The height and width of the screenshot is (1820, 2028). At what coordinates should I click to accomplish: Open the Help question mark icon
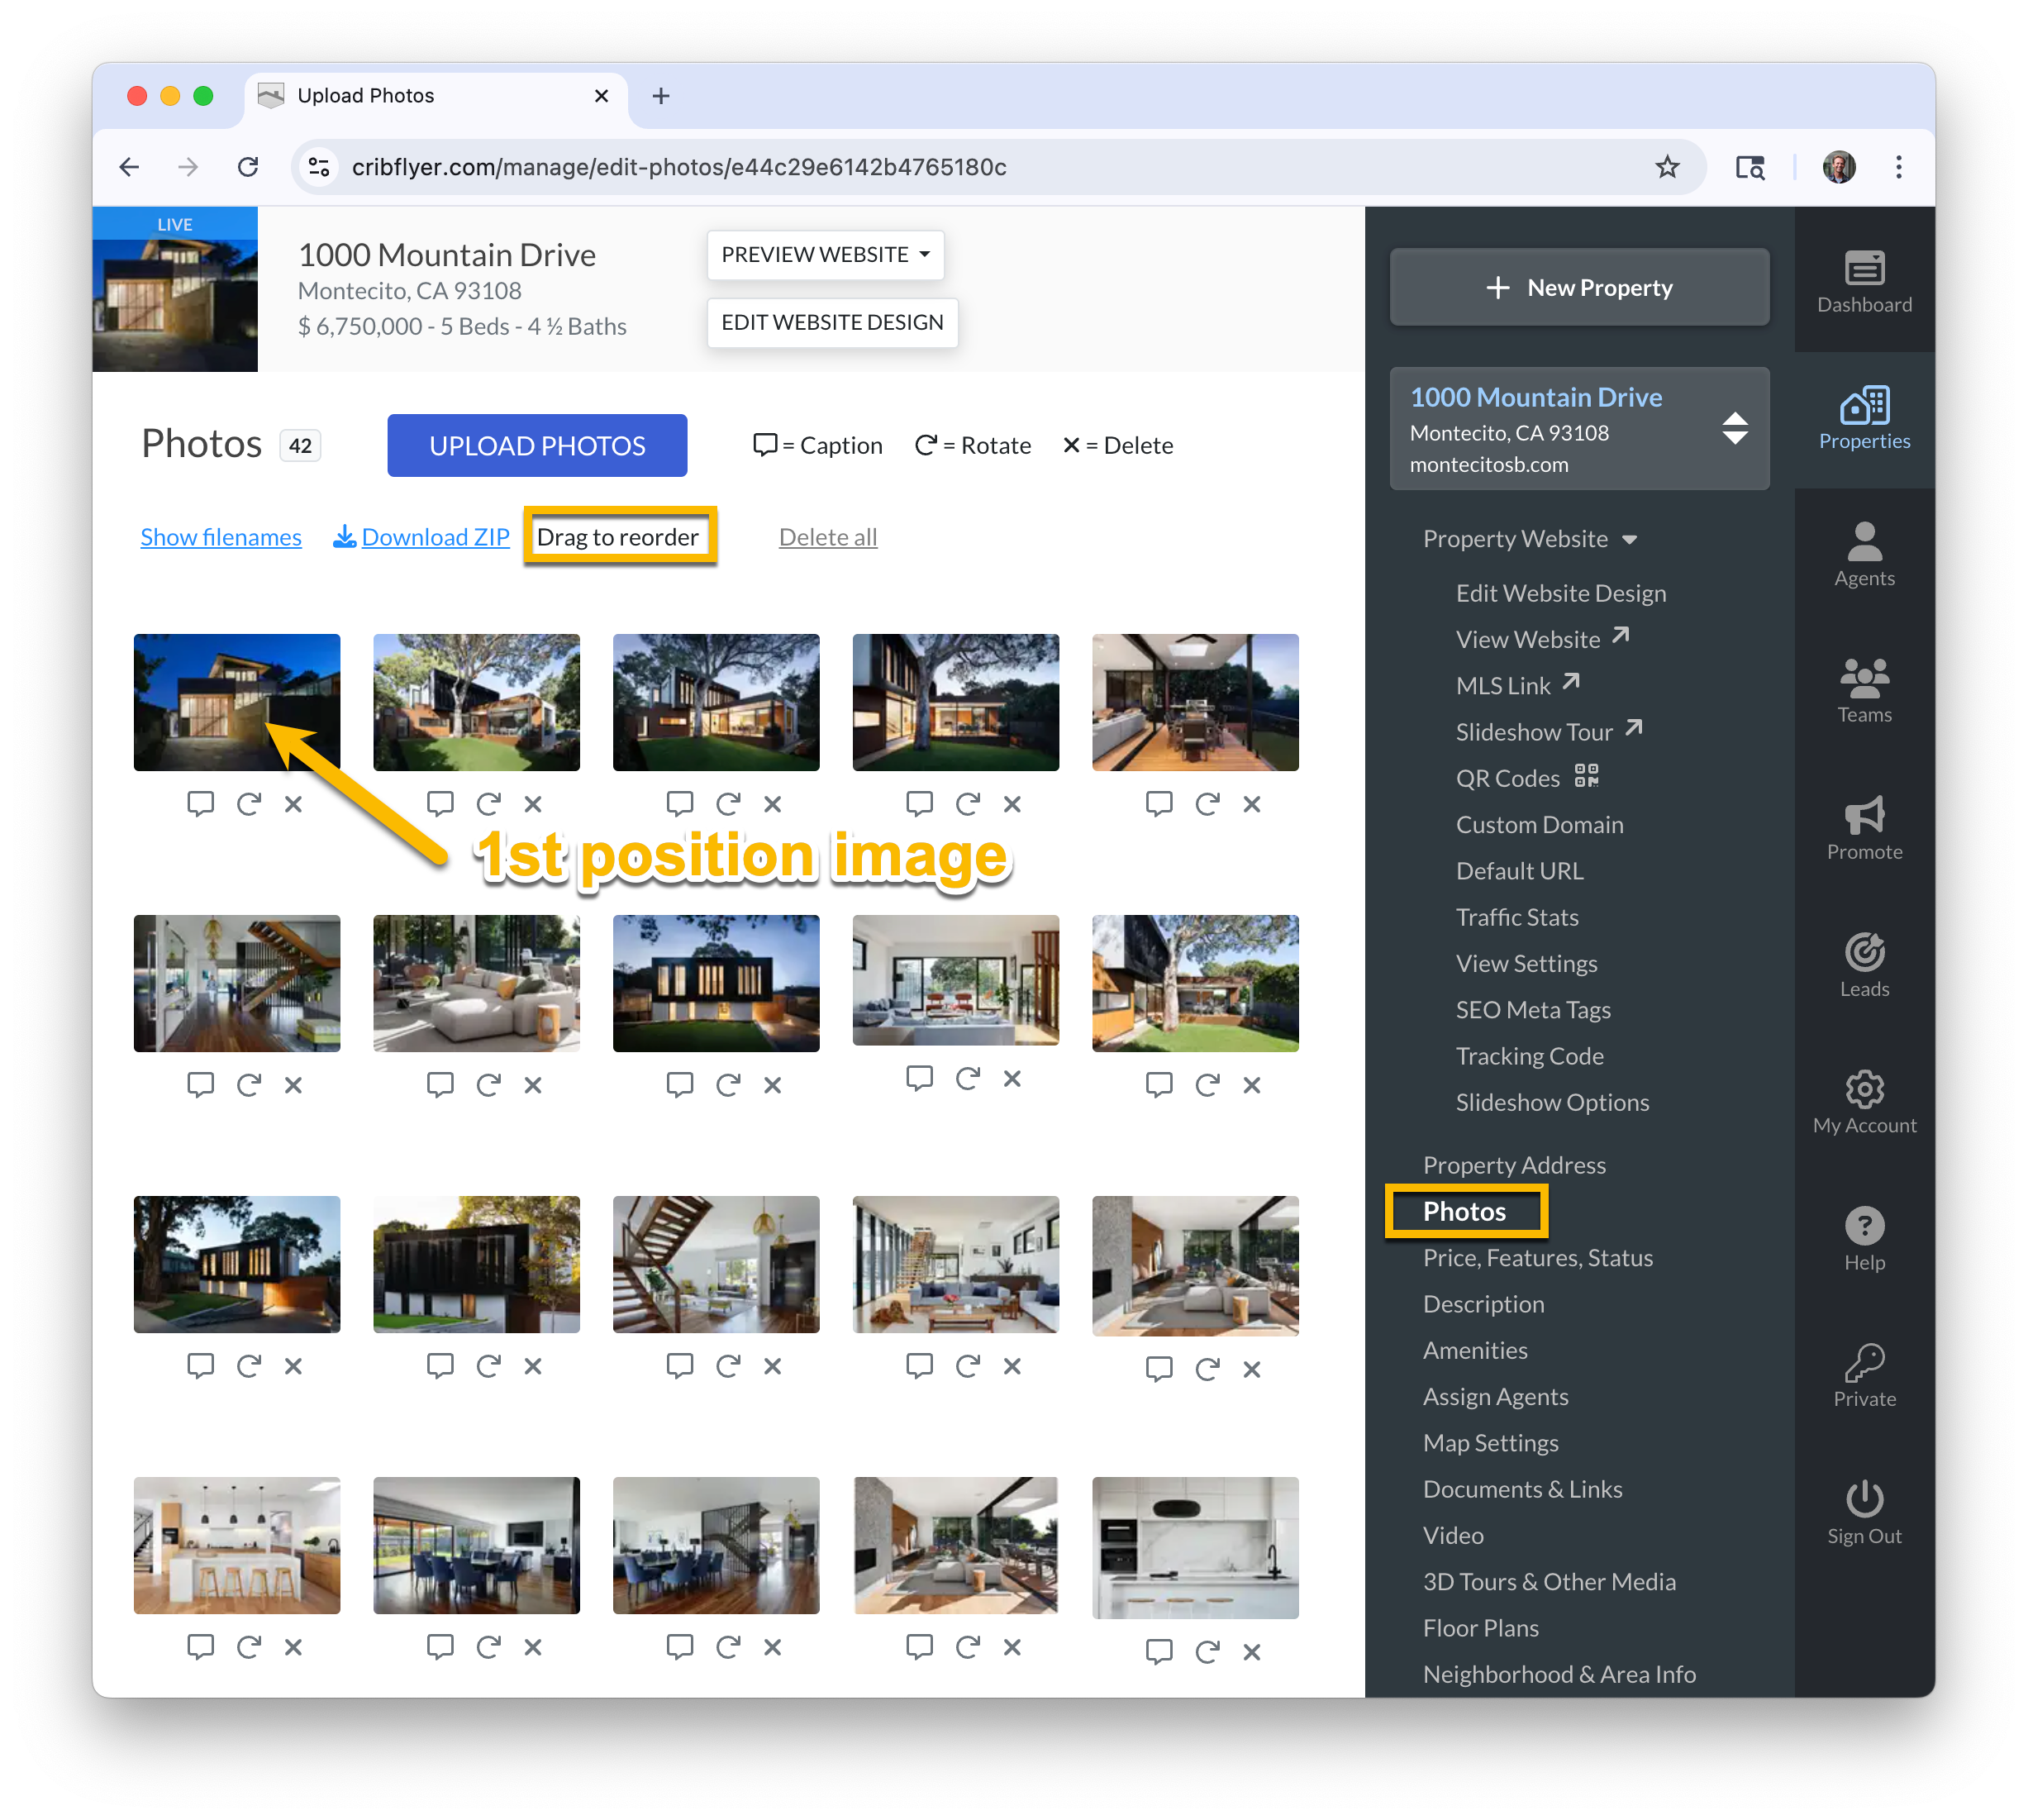click(x=1863, y=1239)
